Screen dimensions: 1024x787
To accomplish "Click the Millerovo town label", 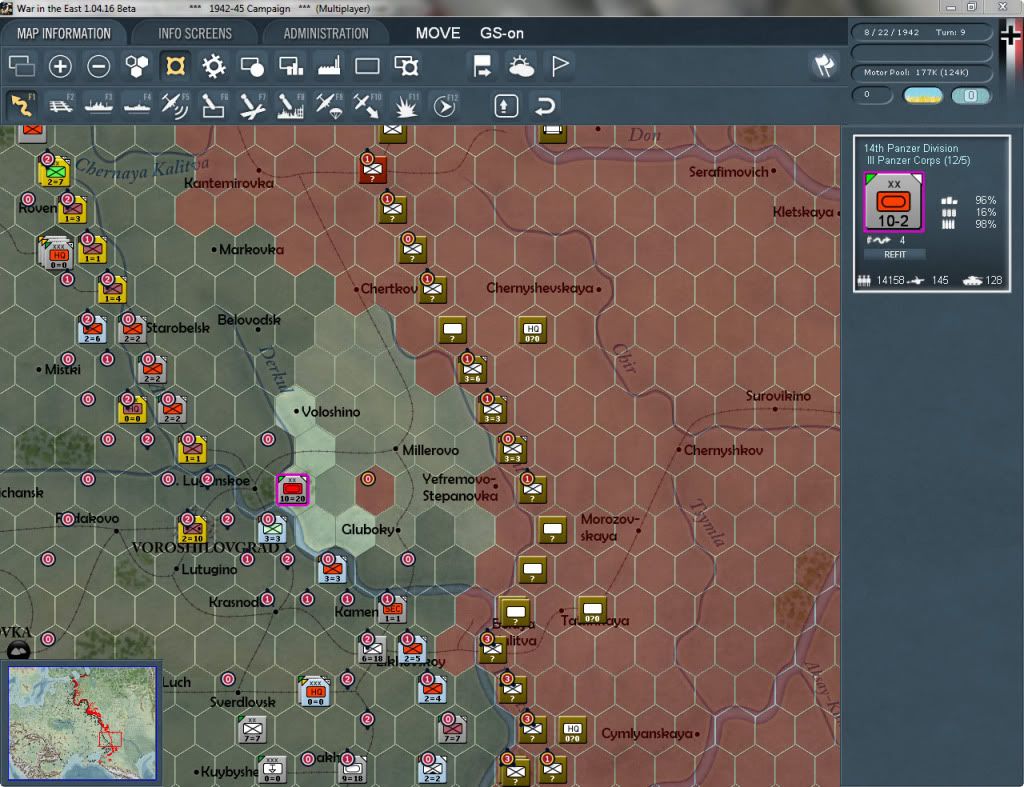I will coord(430,450).
